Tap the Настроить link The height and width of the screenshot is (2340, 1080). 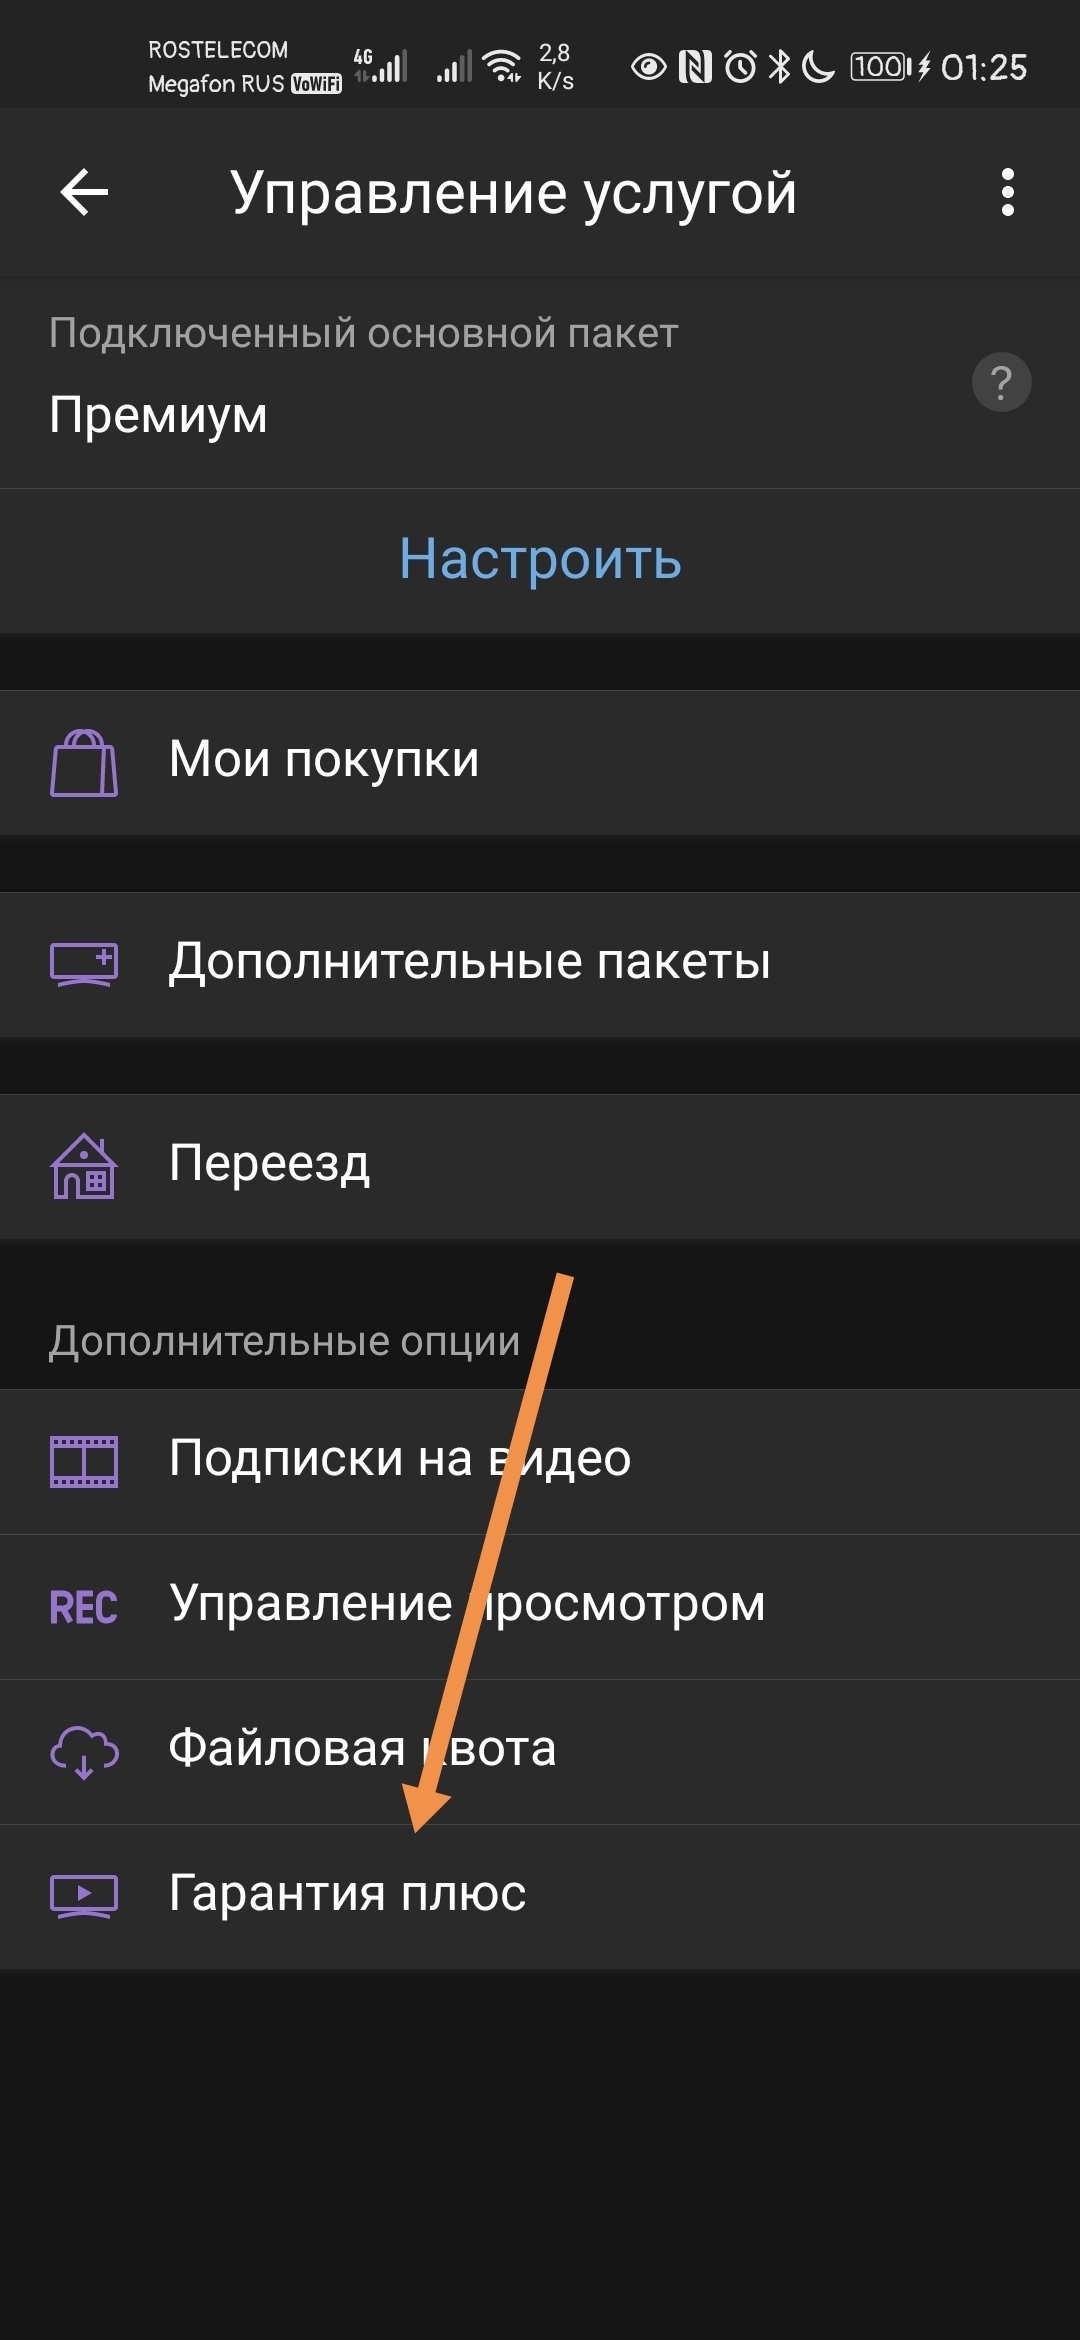click(x=540, y=559)
